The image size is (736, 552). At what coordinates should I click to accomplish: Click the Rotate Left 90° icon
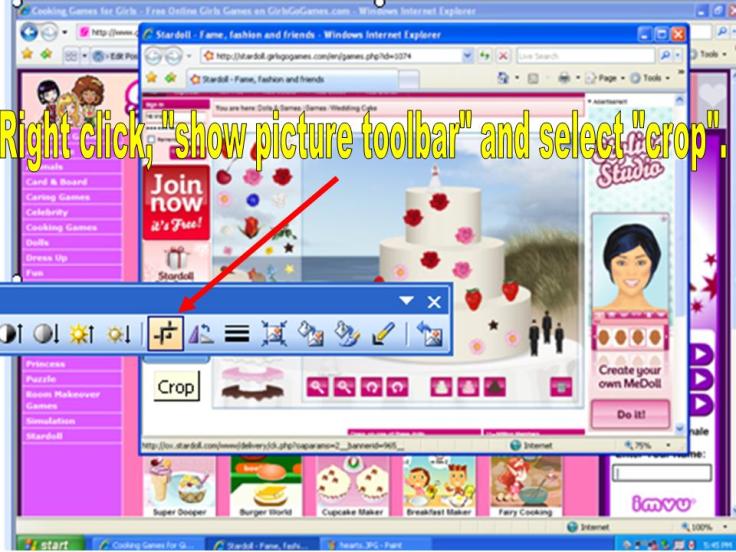click(x=201, y=334)
